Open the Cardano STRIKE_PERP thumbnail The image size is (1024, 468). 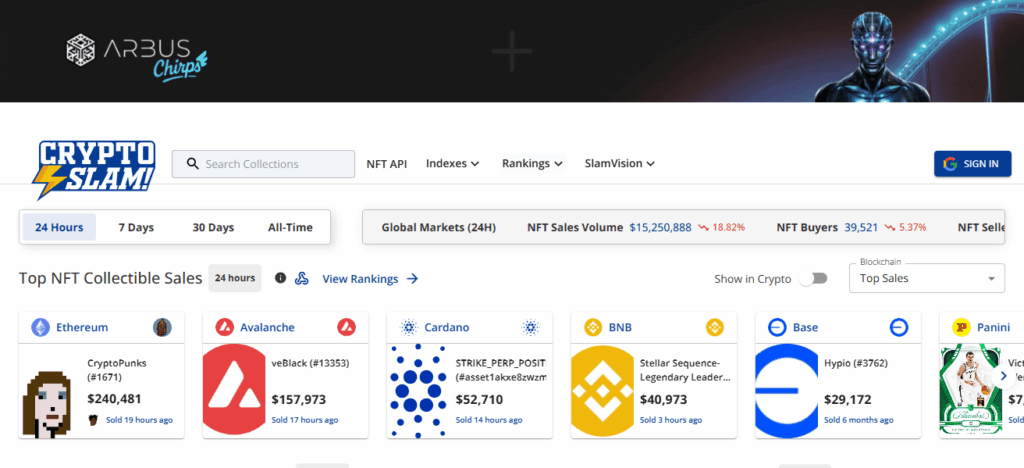click(418, 391)
